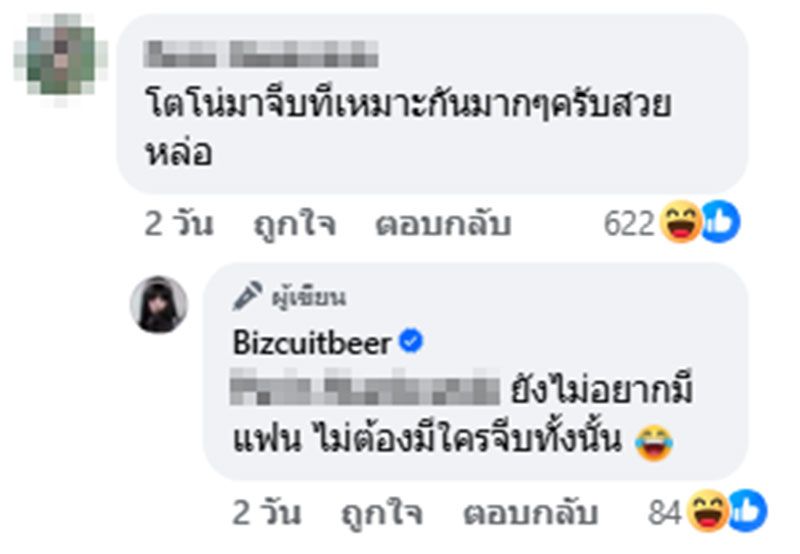
Task: Click the microphone author badge icon
Action: [247, 295]
